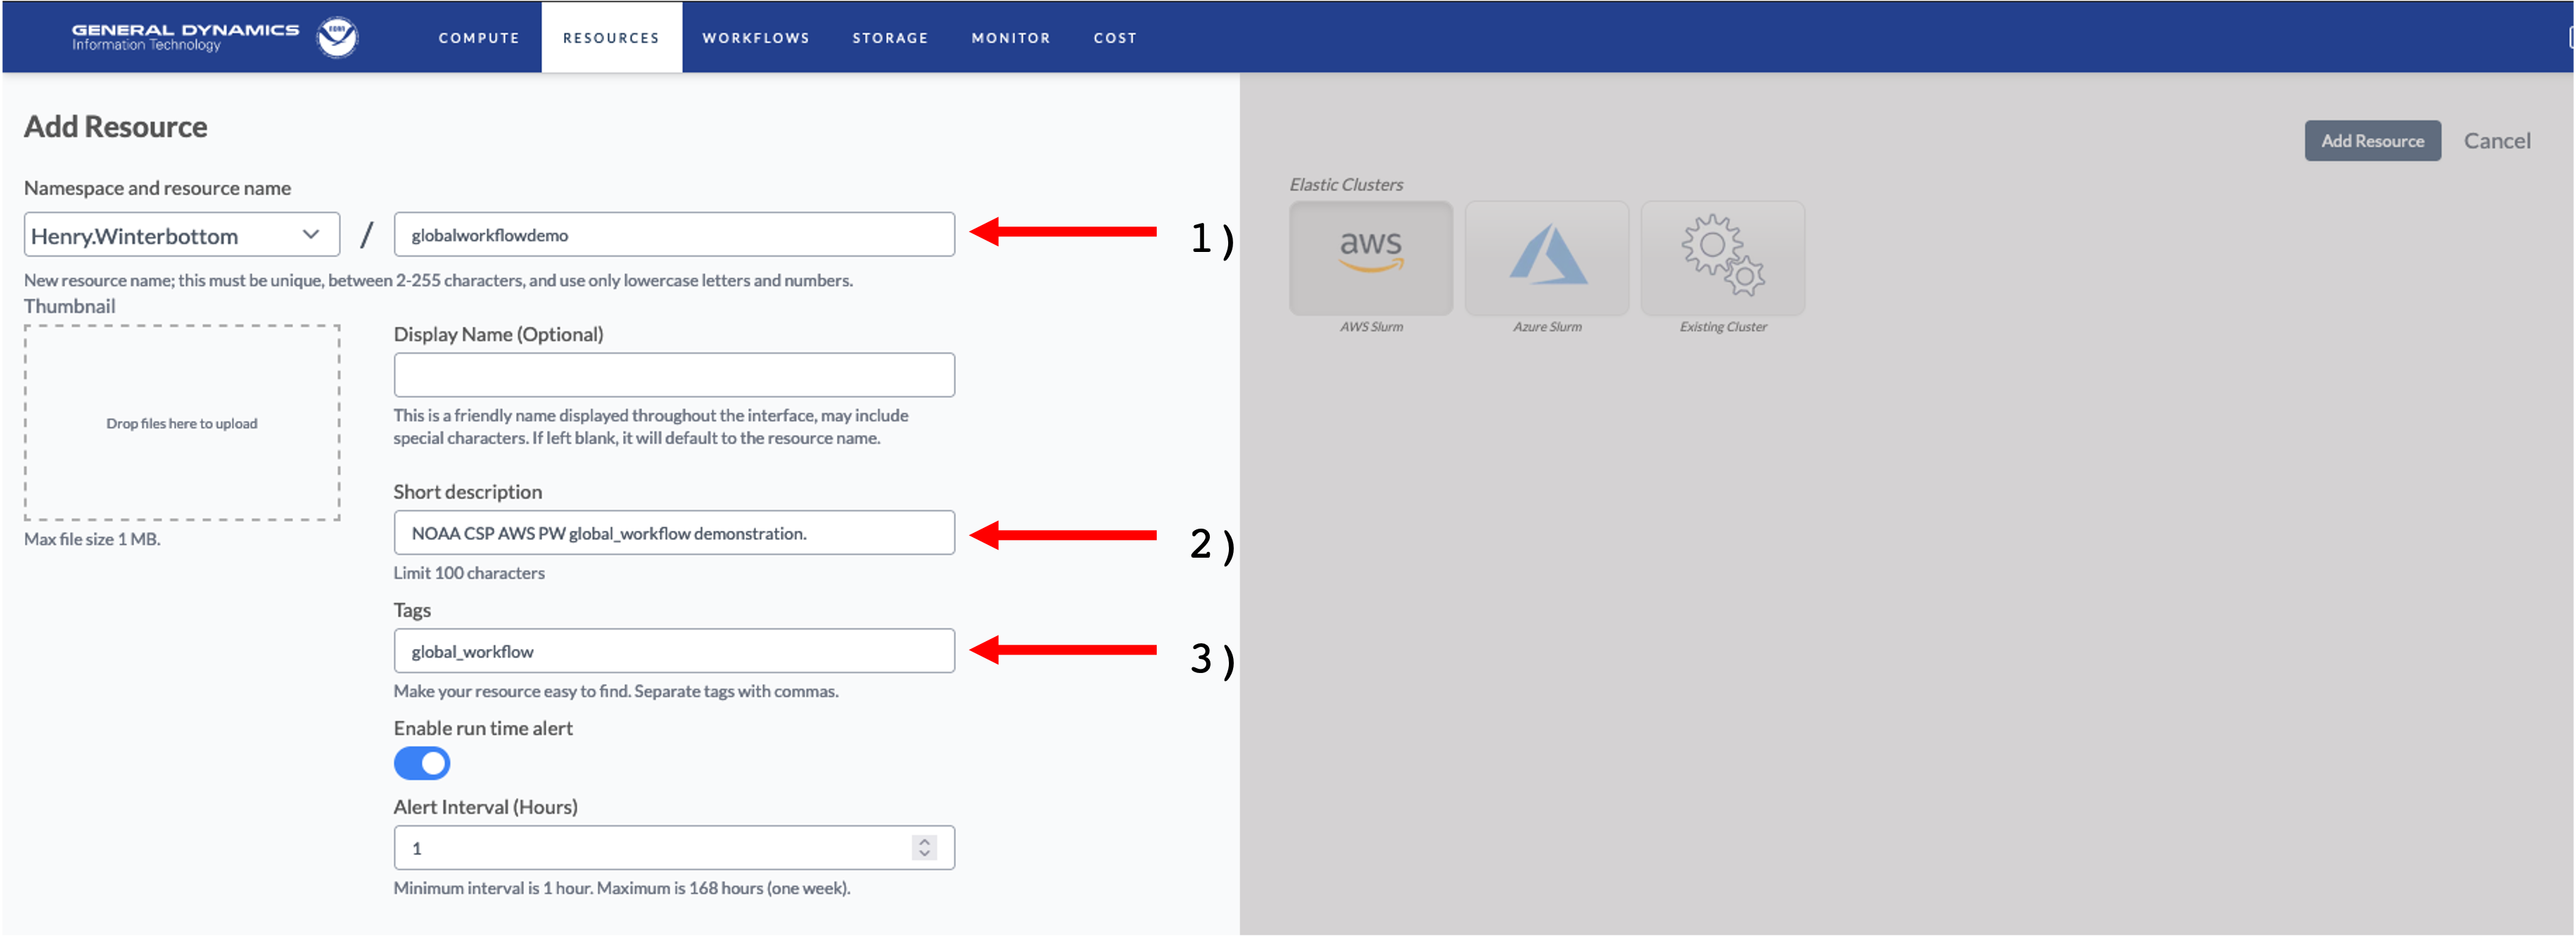Click the Display Name input field
The width and height of the screenshot is (2576, 937).
click(x=674, y=375)
